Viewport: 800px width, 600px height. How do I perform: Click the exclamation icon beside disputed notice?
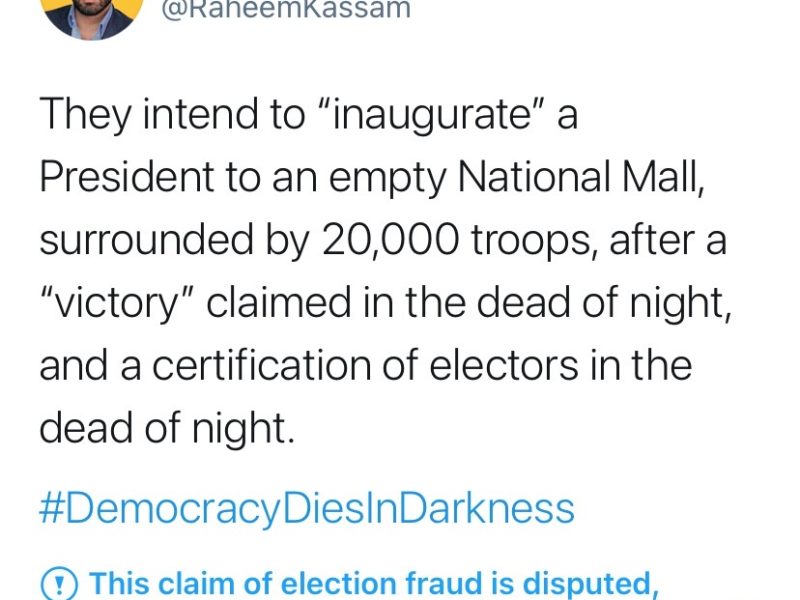[57, 582]
